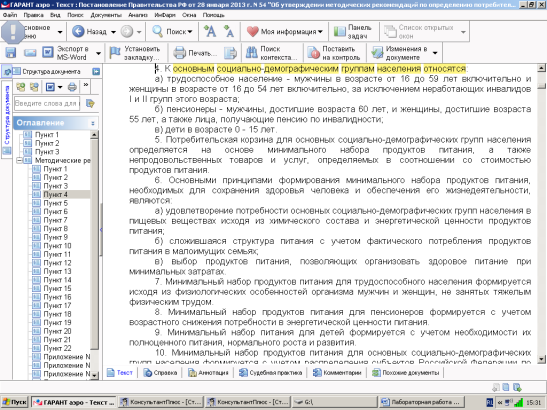
Task: Open Моя информация heart icon
Action: coord(252,31)
